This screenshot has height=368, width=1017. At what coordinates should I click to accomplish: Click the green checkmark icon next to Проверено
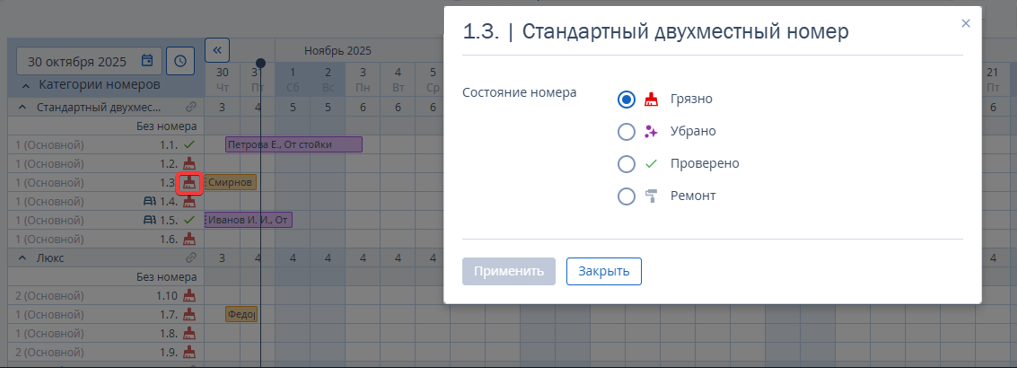tap(651, 164)
